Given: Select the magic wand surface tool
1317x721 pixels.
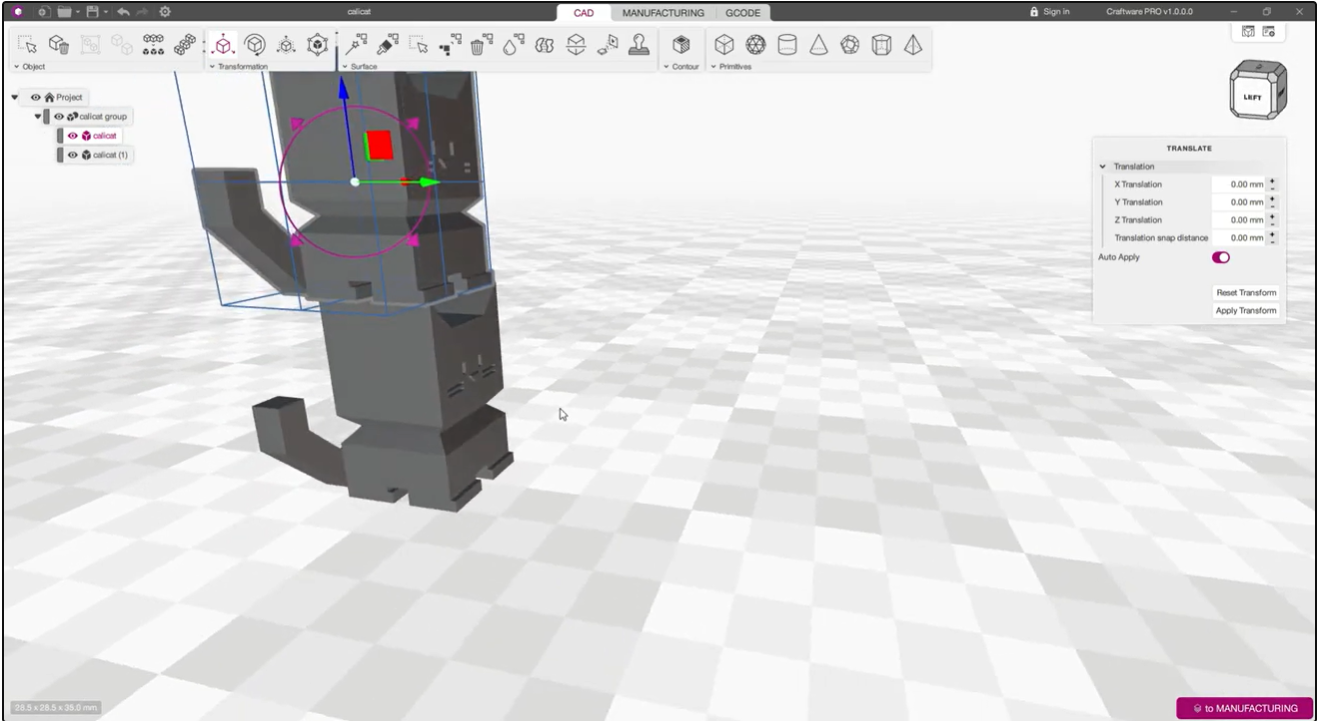Looking at the screenshot, I should pos(357,45).
